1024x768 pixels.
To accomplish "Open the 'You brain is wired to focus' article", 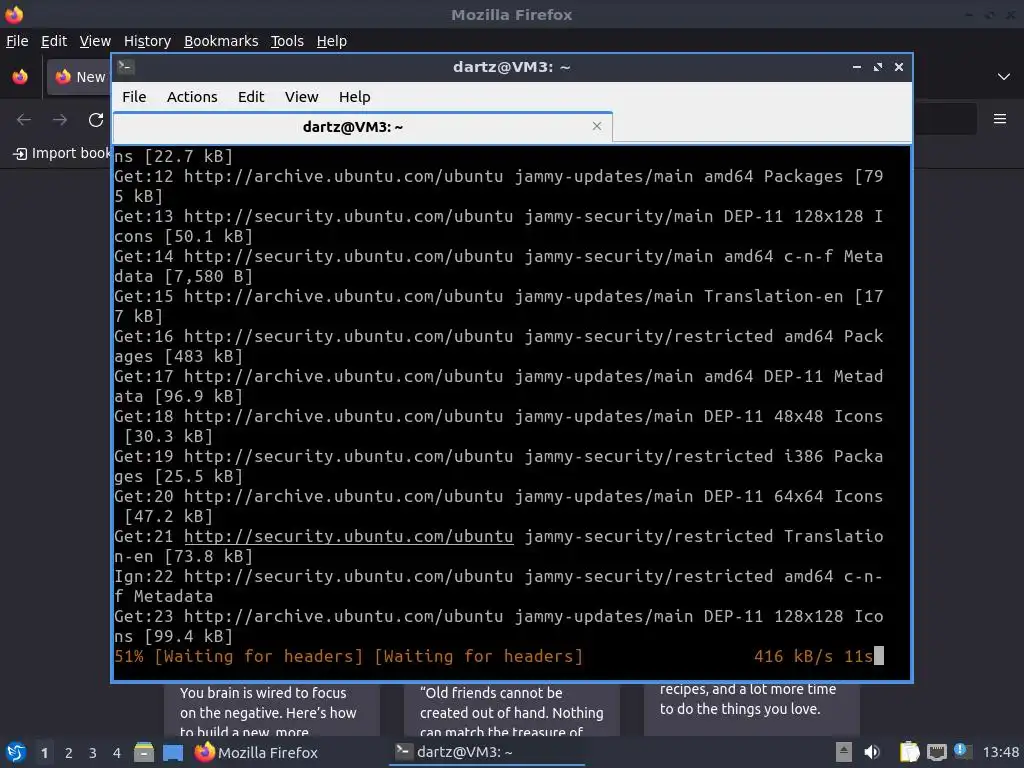I will coord(272,711).
